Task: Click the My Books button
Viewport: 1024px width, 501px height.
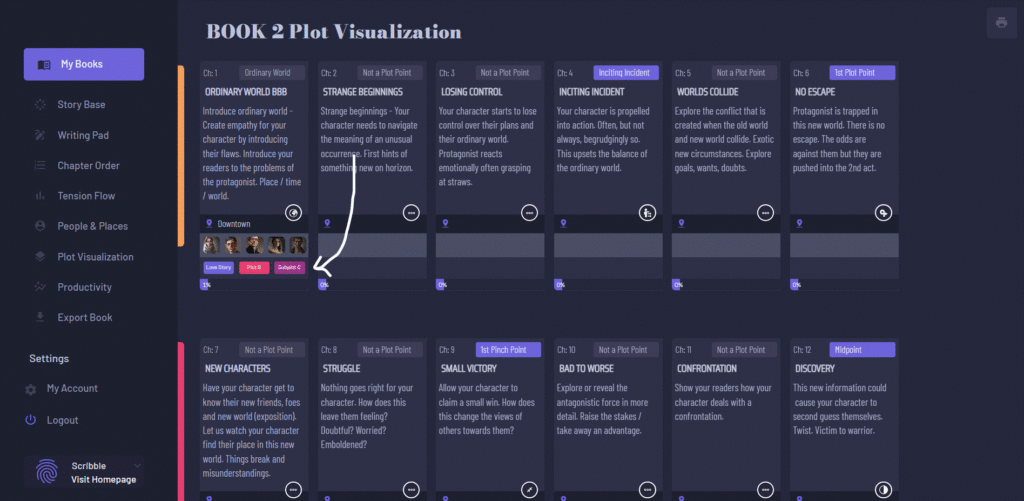Action: pos(84,64)
